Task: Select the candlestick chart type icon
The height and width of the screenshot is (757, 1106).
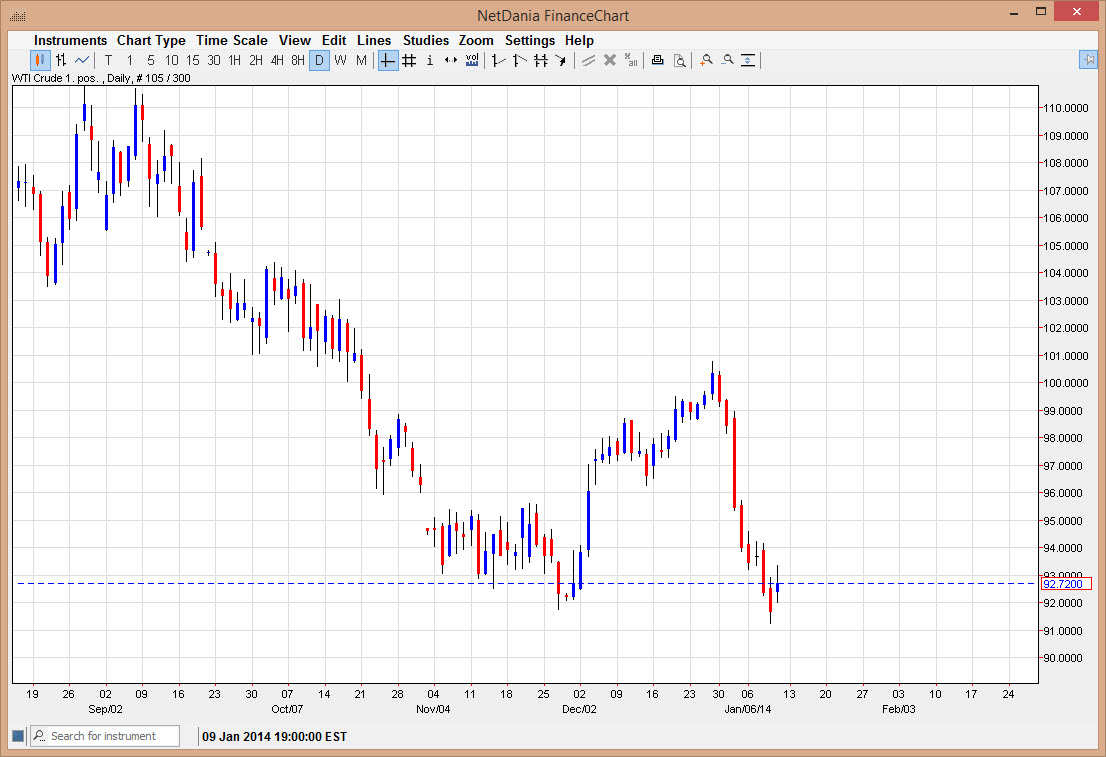Action: coord(40,60)
